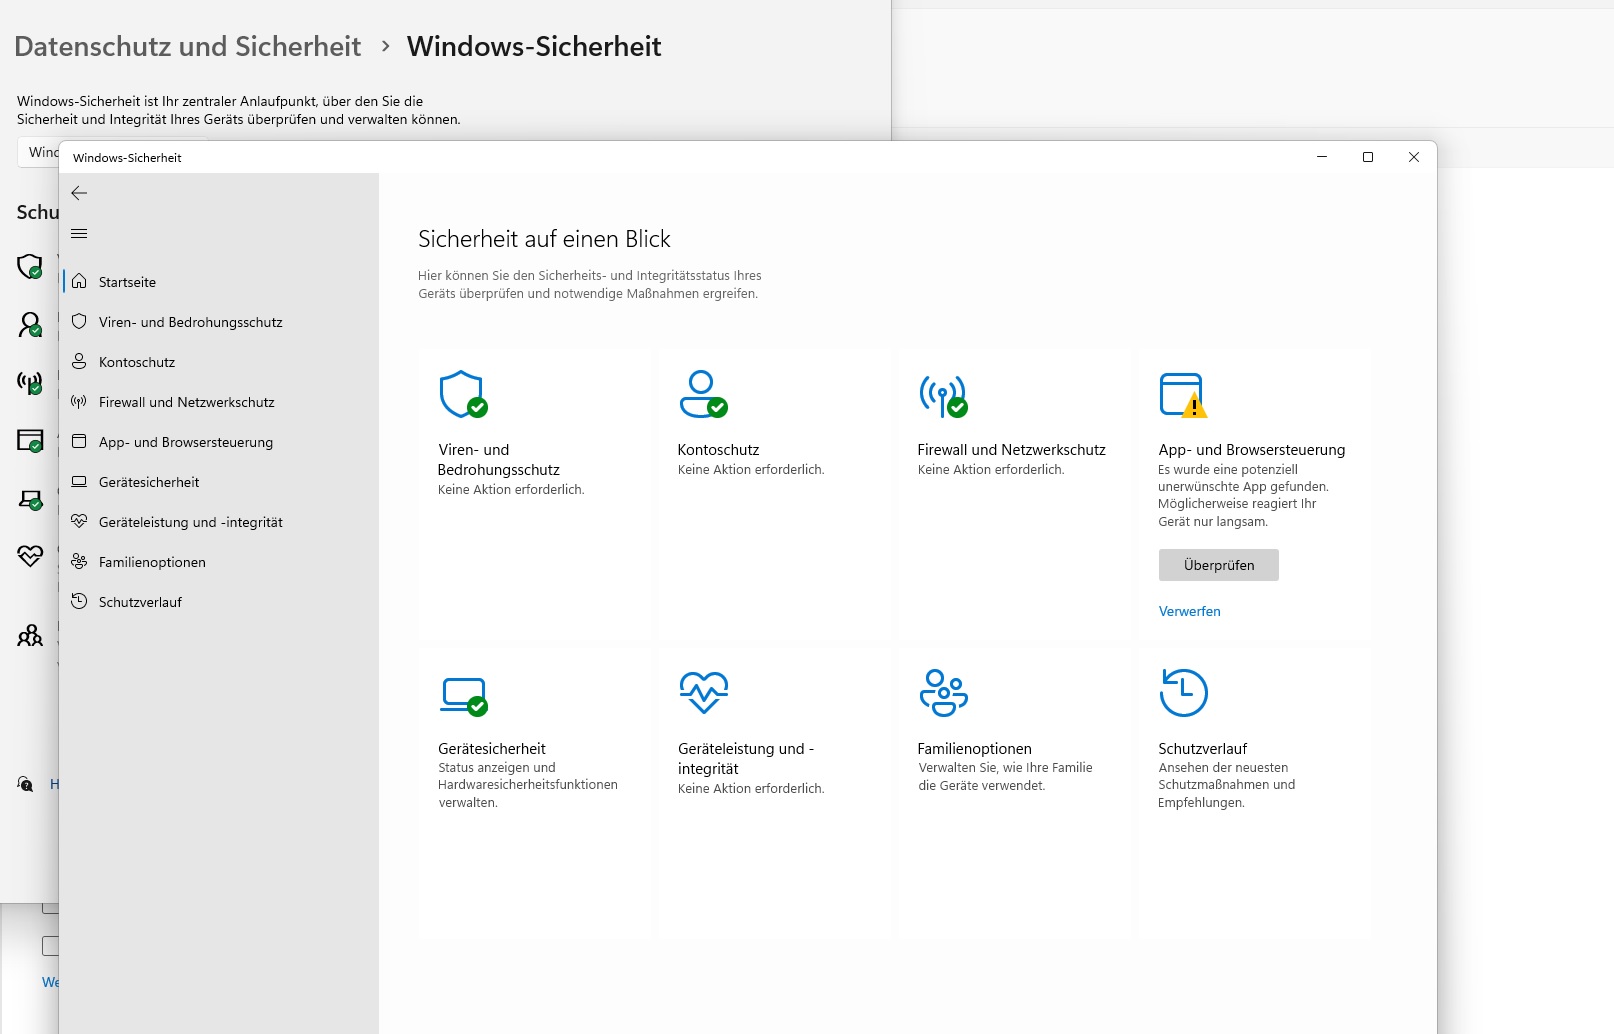Click the Viren- und Bedrohungsschutz shield tile icon
This screenshot has width=1614, height=1034.
[x=463, y=394]
